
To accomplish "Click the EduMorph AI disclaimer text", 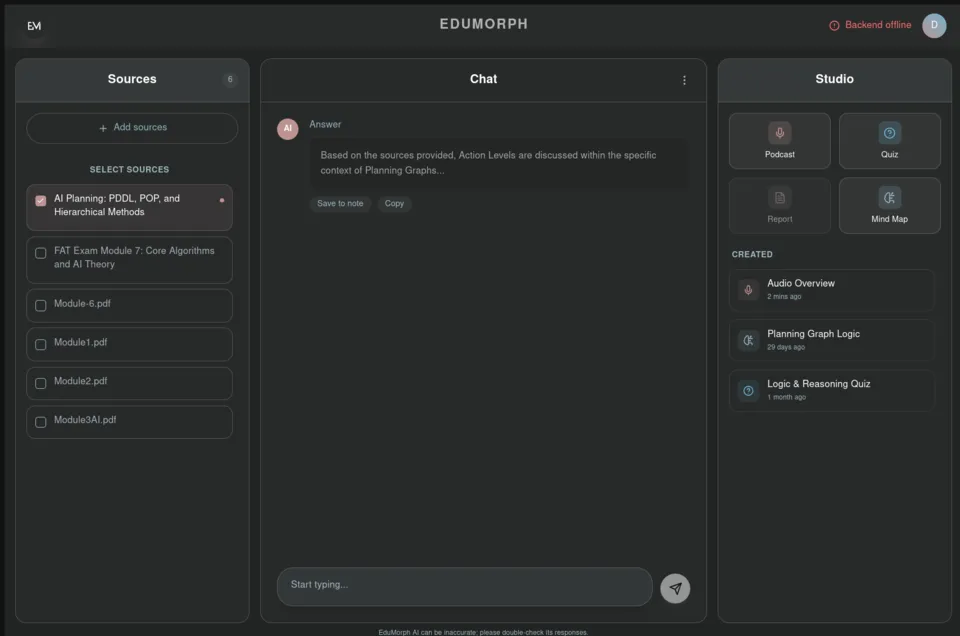I will [x=483, y=632].
